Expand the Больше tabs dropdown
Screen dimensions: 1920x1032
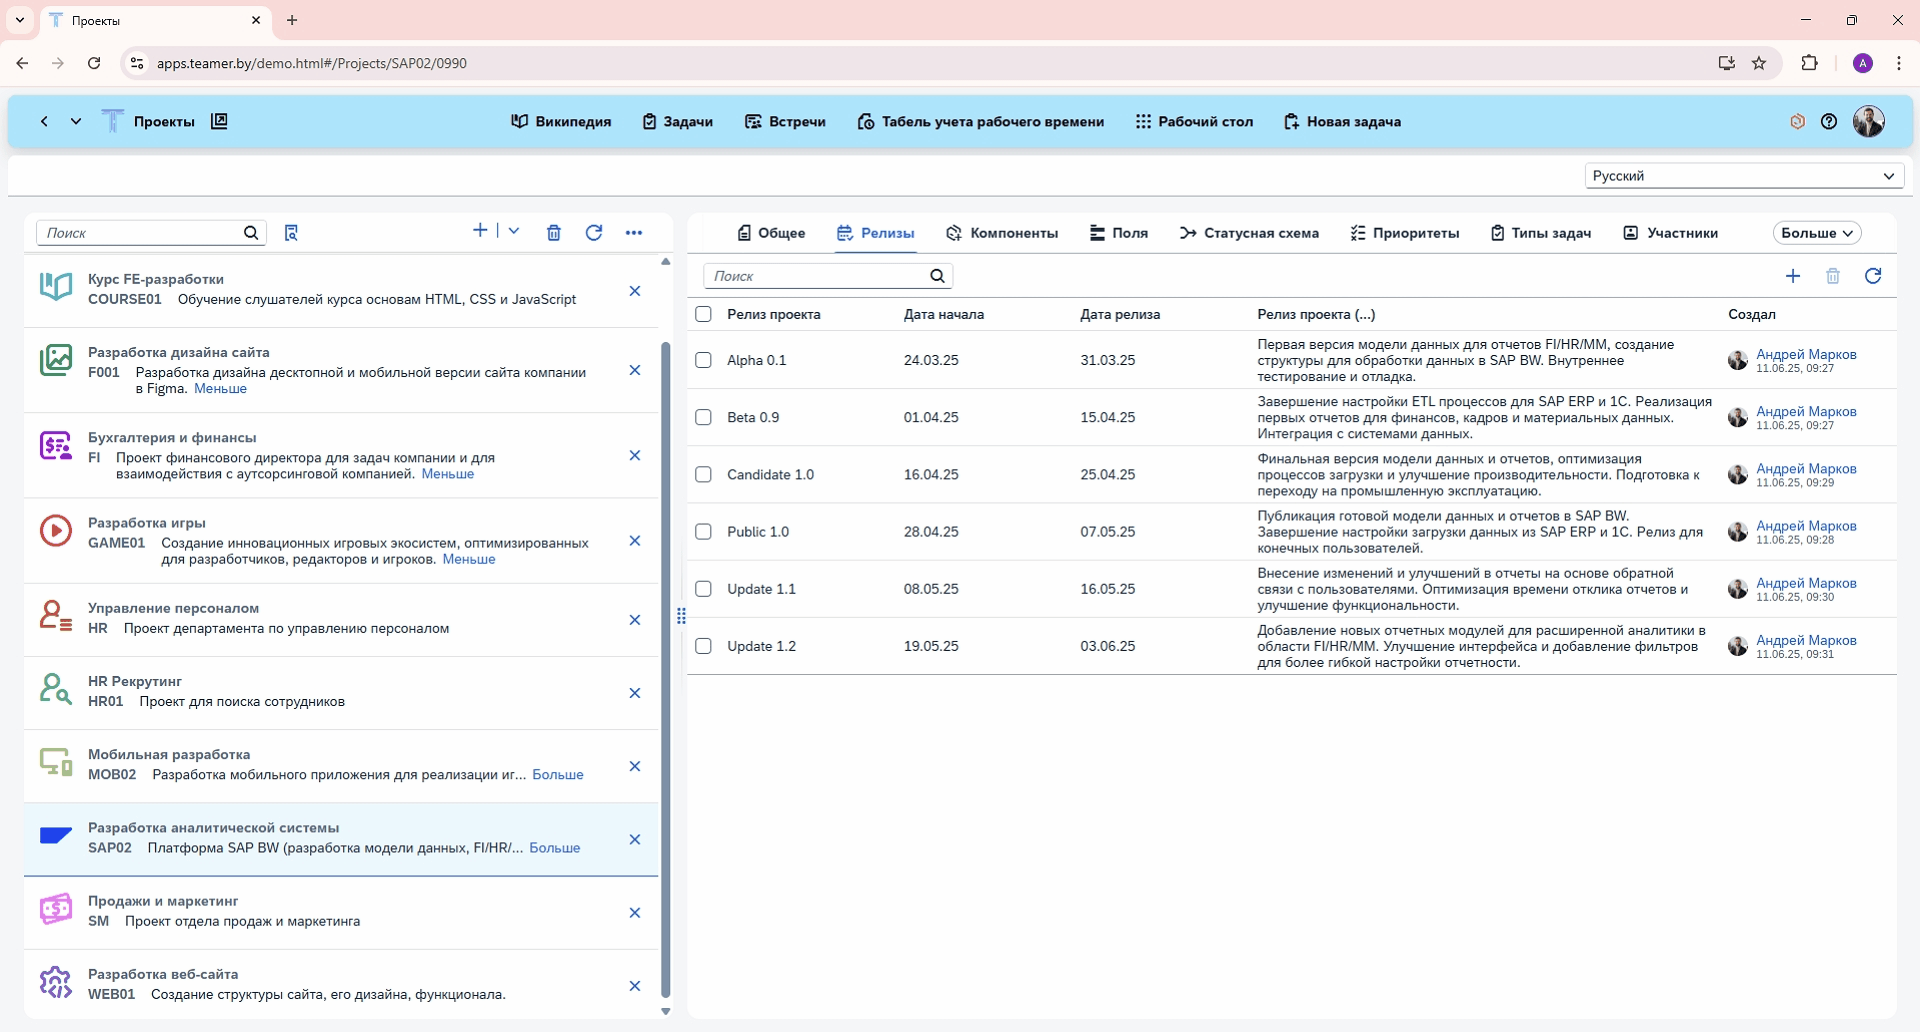1817,233
